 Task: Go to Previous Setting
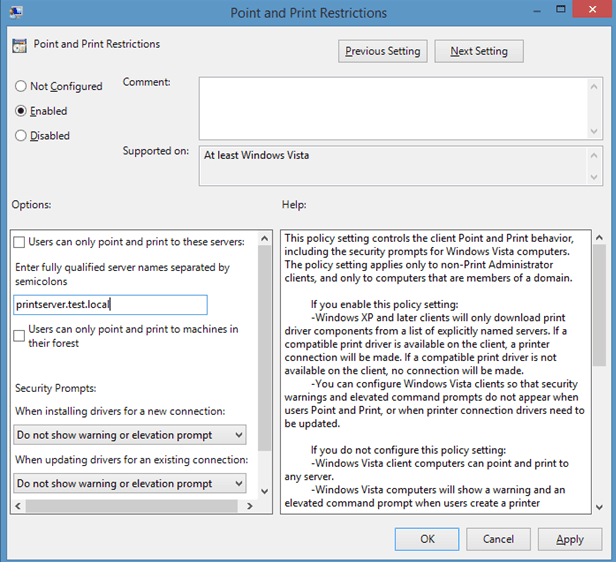pos(383,51)
